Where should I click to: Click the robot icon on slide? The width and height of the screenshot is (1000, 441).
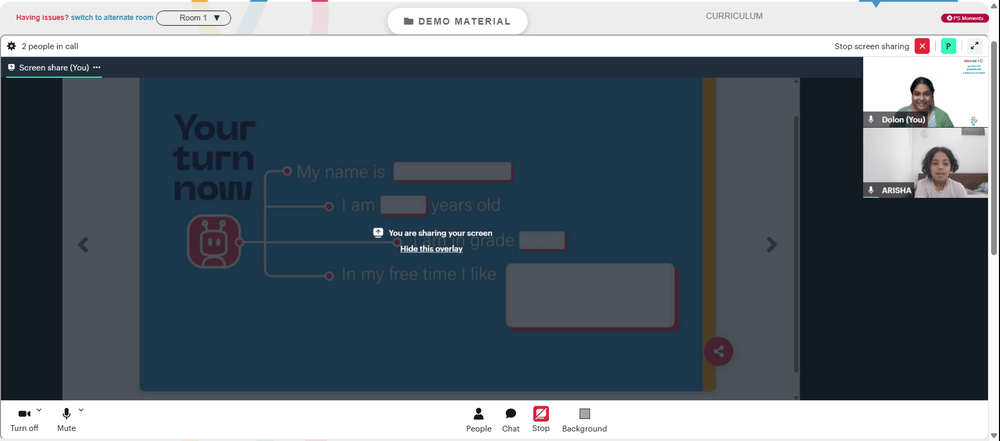pyautogui.click(x=214, y=241)
